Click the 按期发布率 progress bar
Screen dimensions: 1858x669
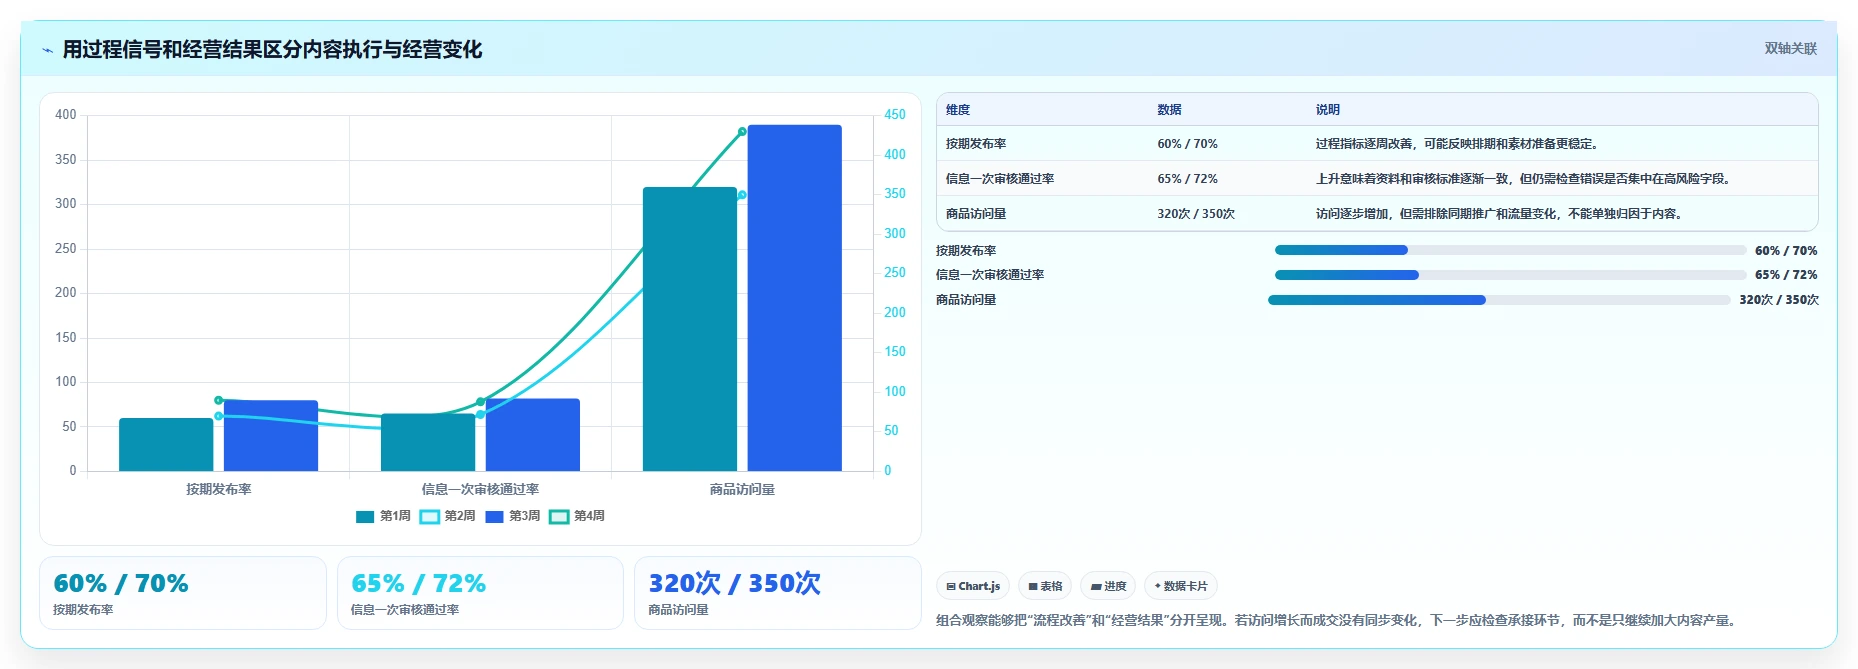tap(1510, 250)
